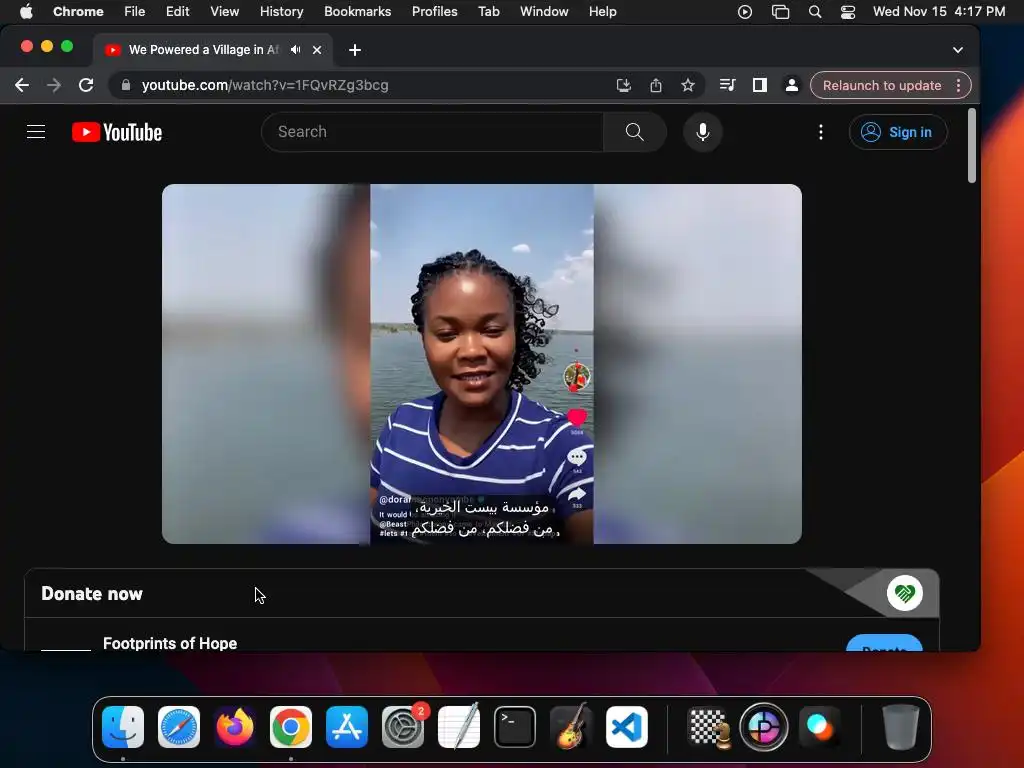Image resolution: width=1024 pixels, height=768 pixels.
Task: Open media controls icon in toolbar
Action: [727, 85]
